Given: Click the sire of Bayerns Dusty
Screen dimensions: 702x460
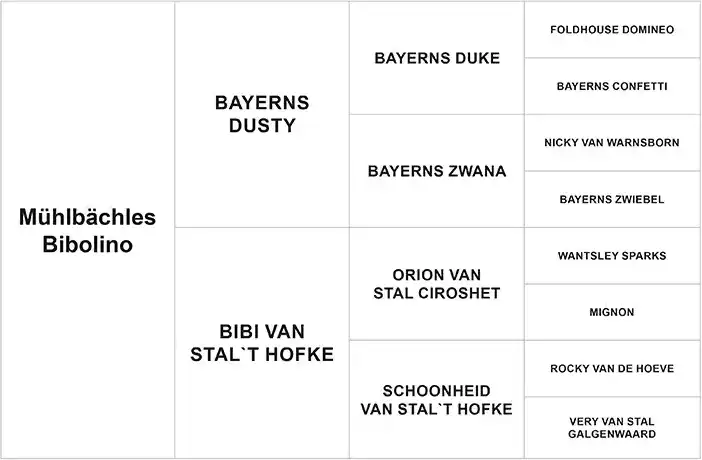Looking at the screenshot, I should pos(437,58).
